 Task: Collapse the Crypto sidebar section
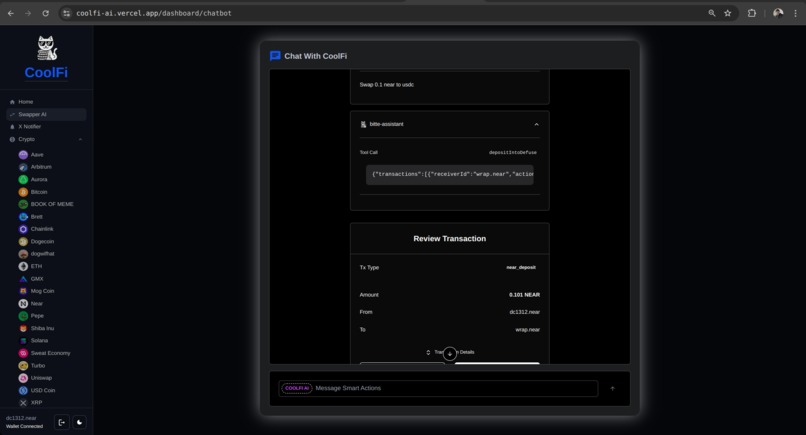tap(80, 139)
